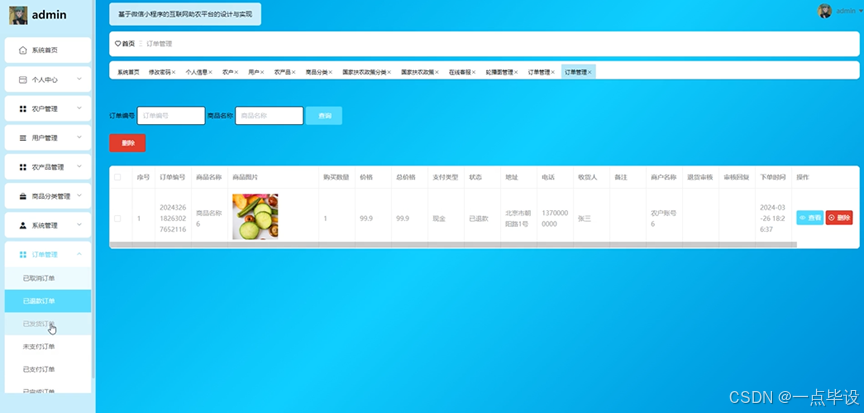Click the card icon beside 个人中心
The image size is (864, 413).
[x=23, y=80]
